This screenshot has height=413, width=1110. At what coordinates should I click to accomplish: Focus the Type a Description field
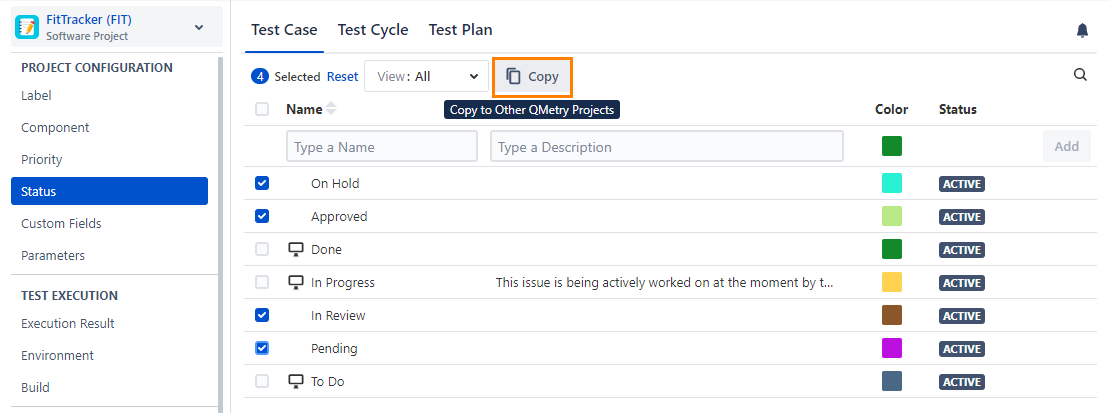[x=667, y=147]
